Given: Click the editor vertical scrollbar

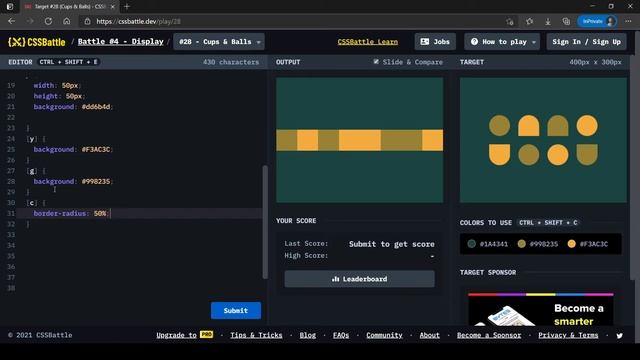Looking at the screenshot, I should (265, 222).
